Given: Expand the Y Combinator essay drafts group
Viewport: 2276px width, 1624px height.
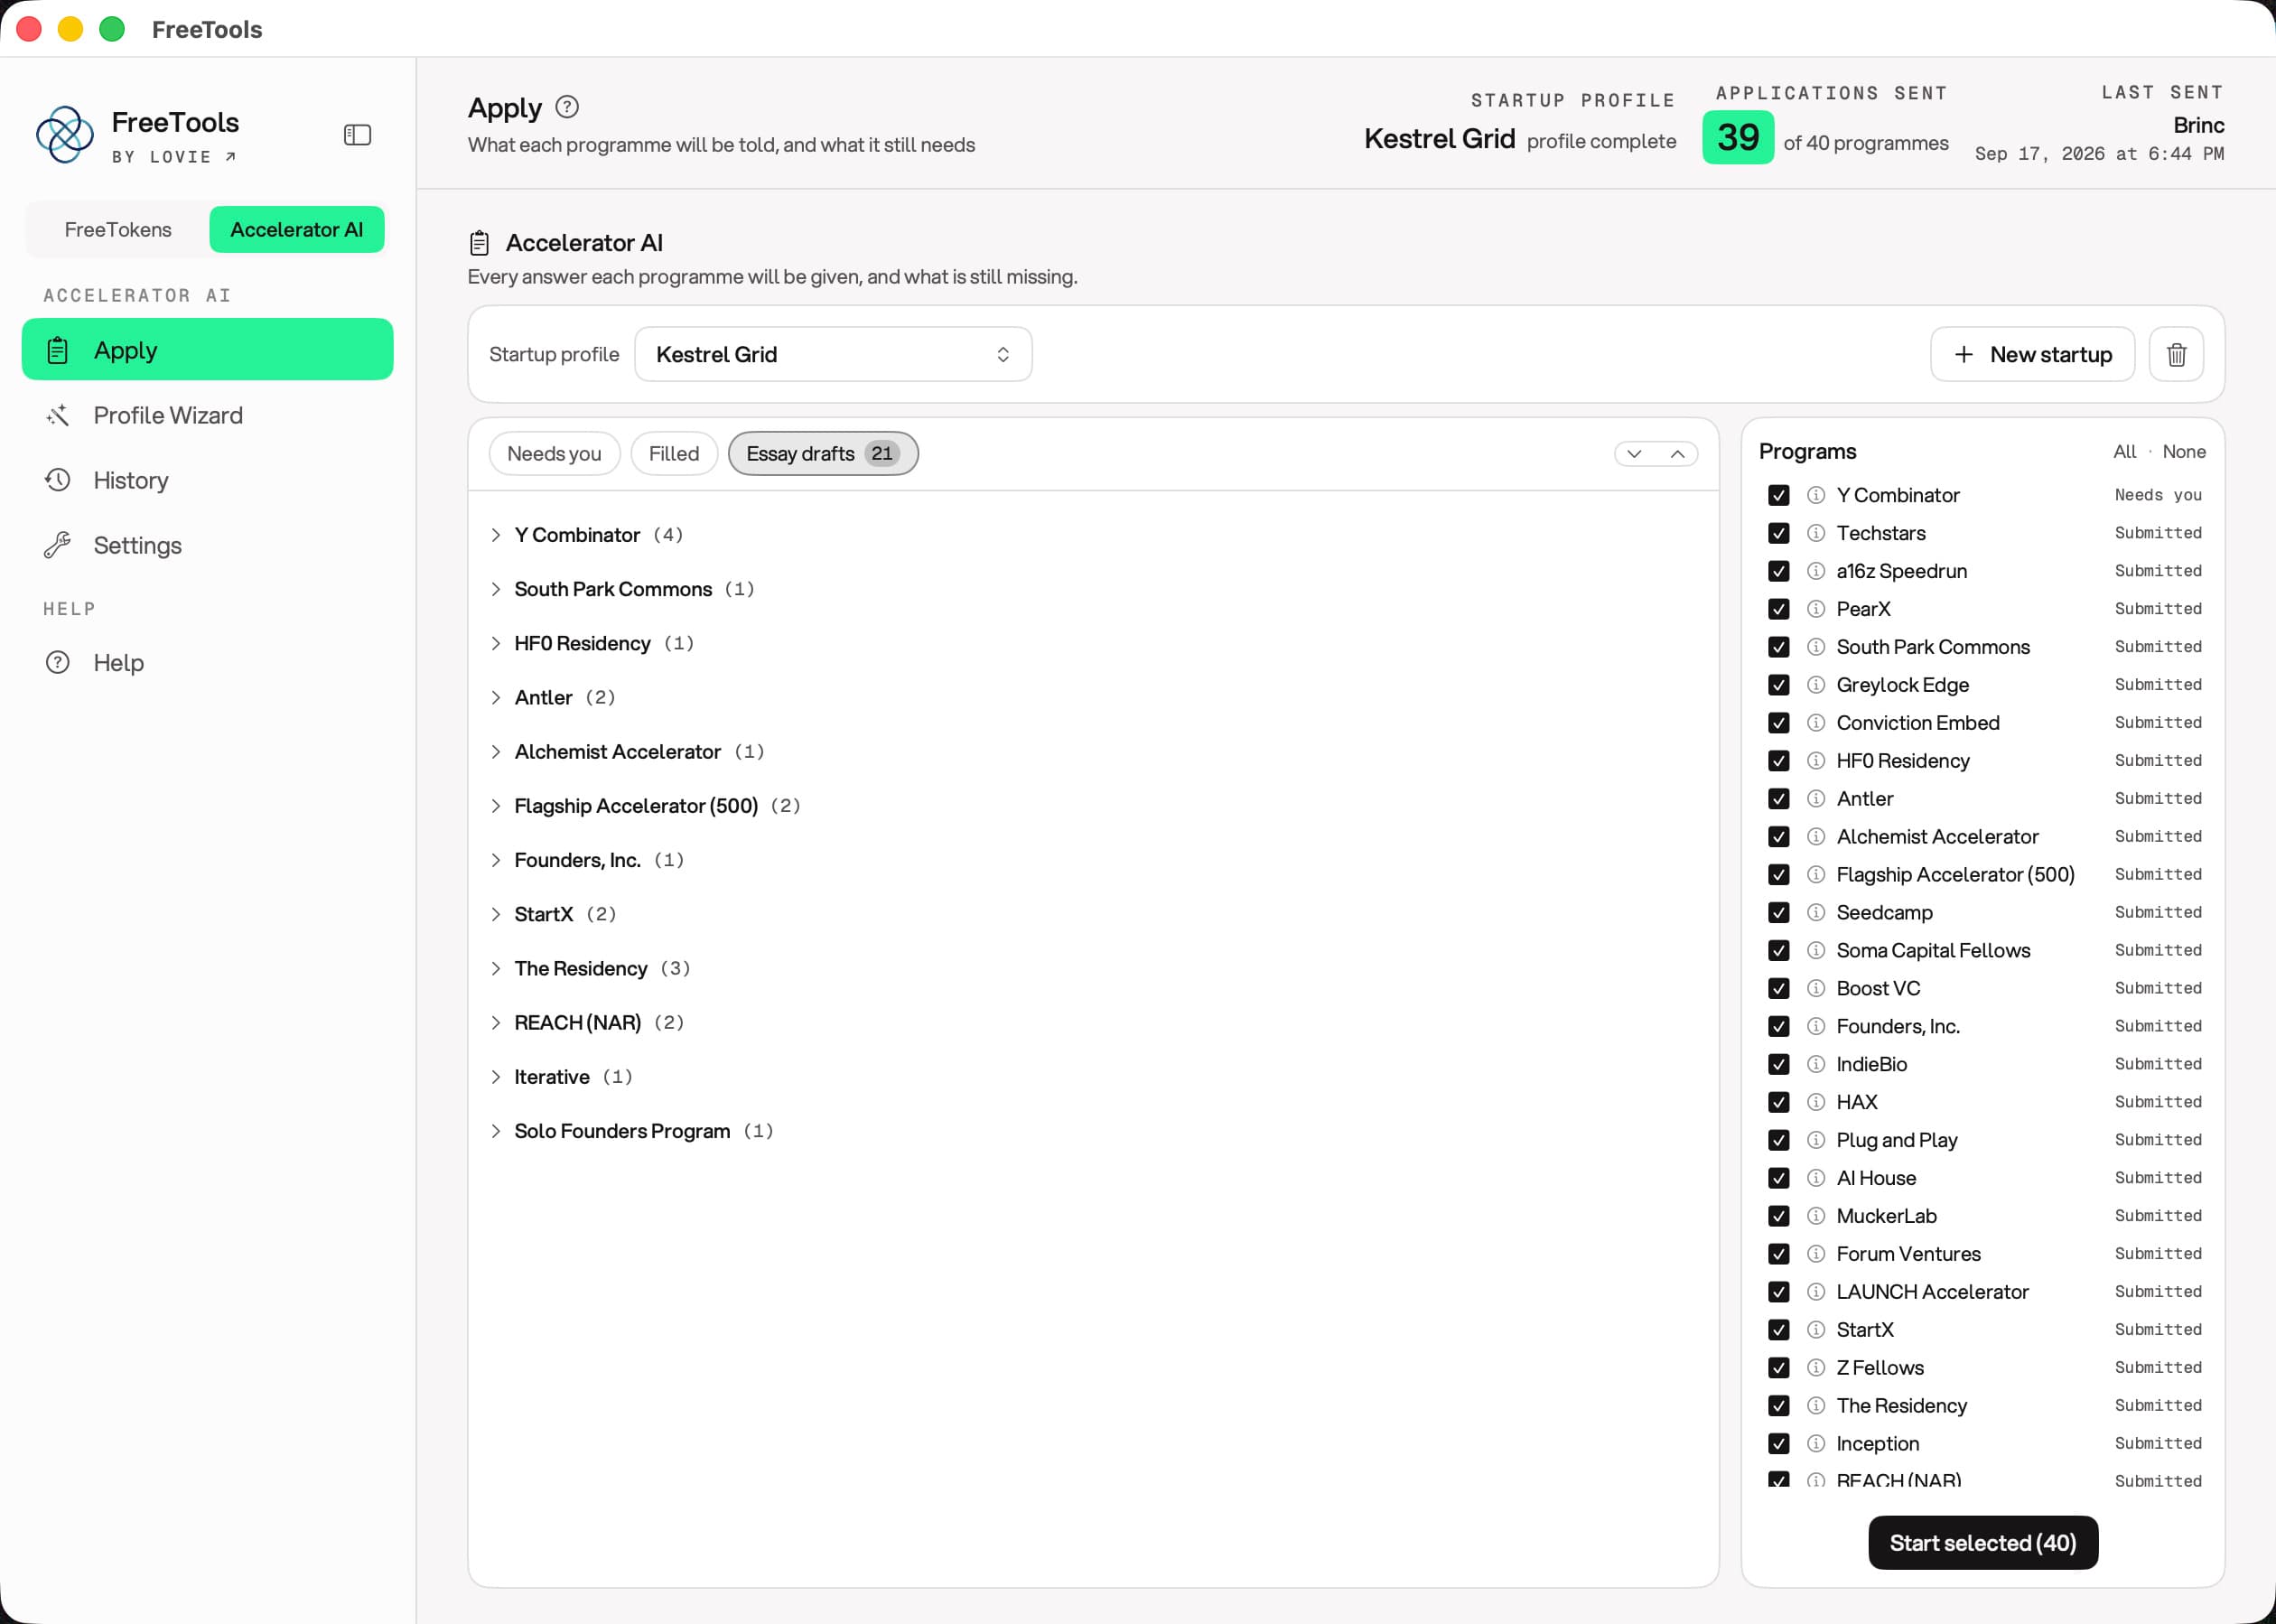Looking at the screenshot, I should point(496,535).
